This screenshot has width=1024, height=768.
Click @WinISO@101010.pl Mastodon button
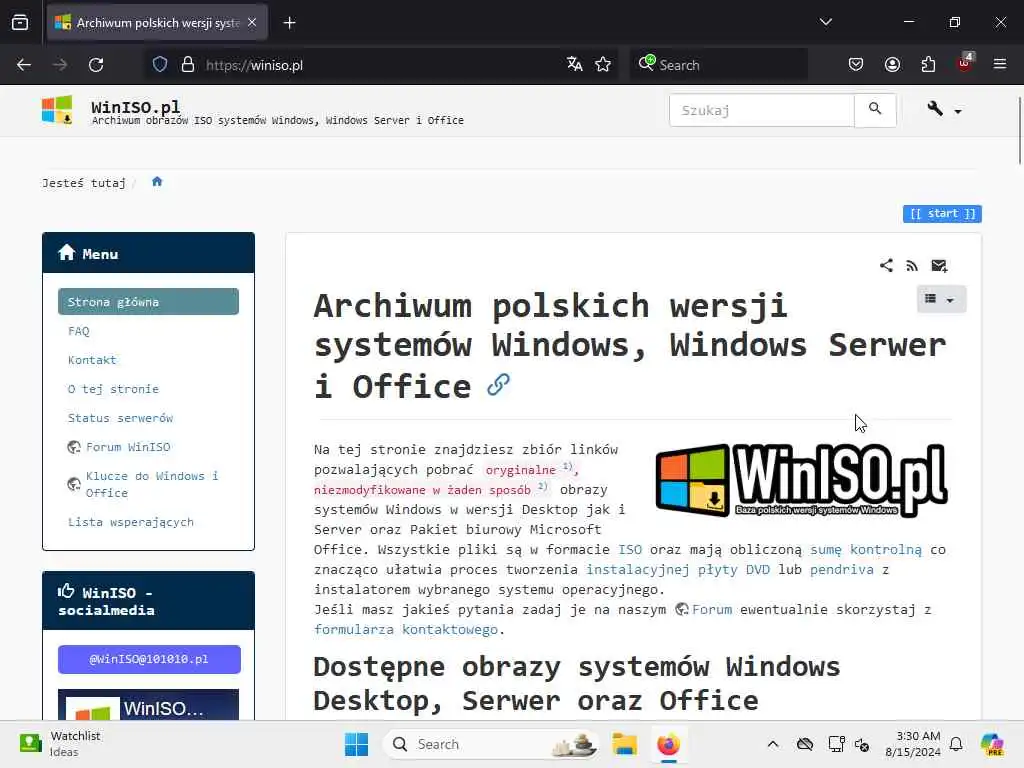pyautogui.click(x=149, y=659)
